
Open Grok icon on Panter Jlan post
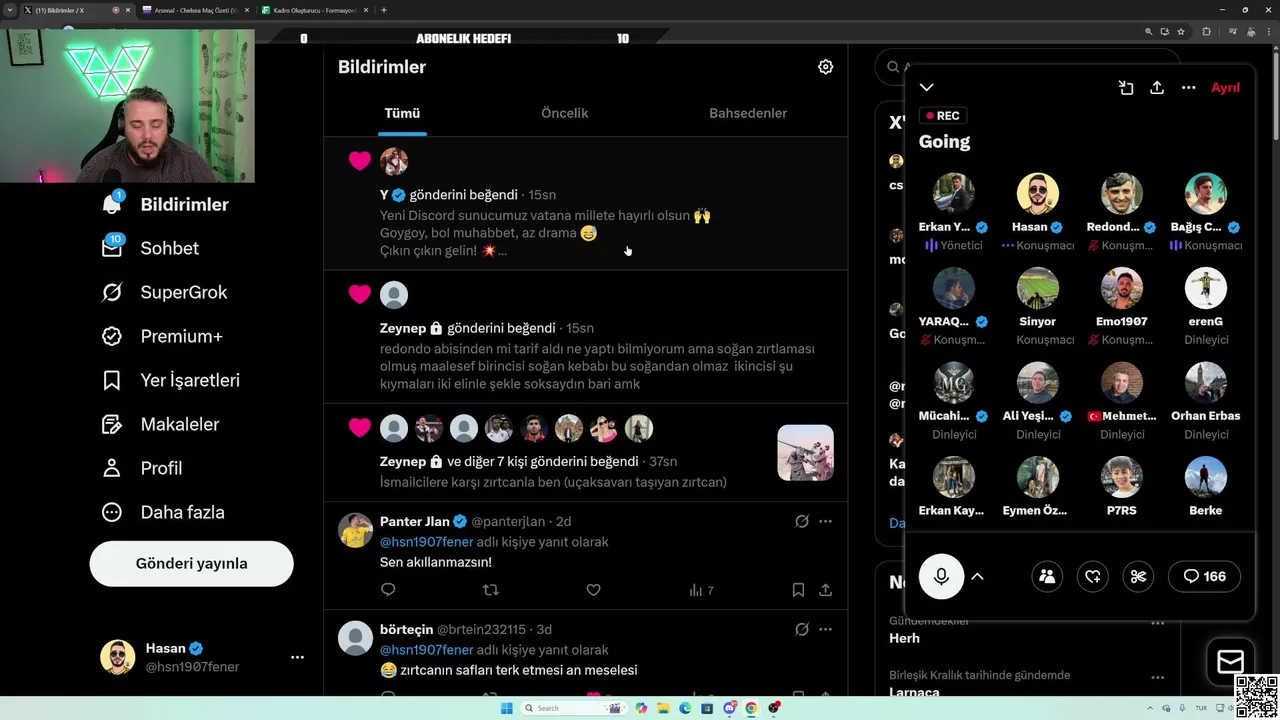point(801,521)
